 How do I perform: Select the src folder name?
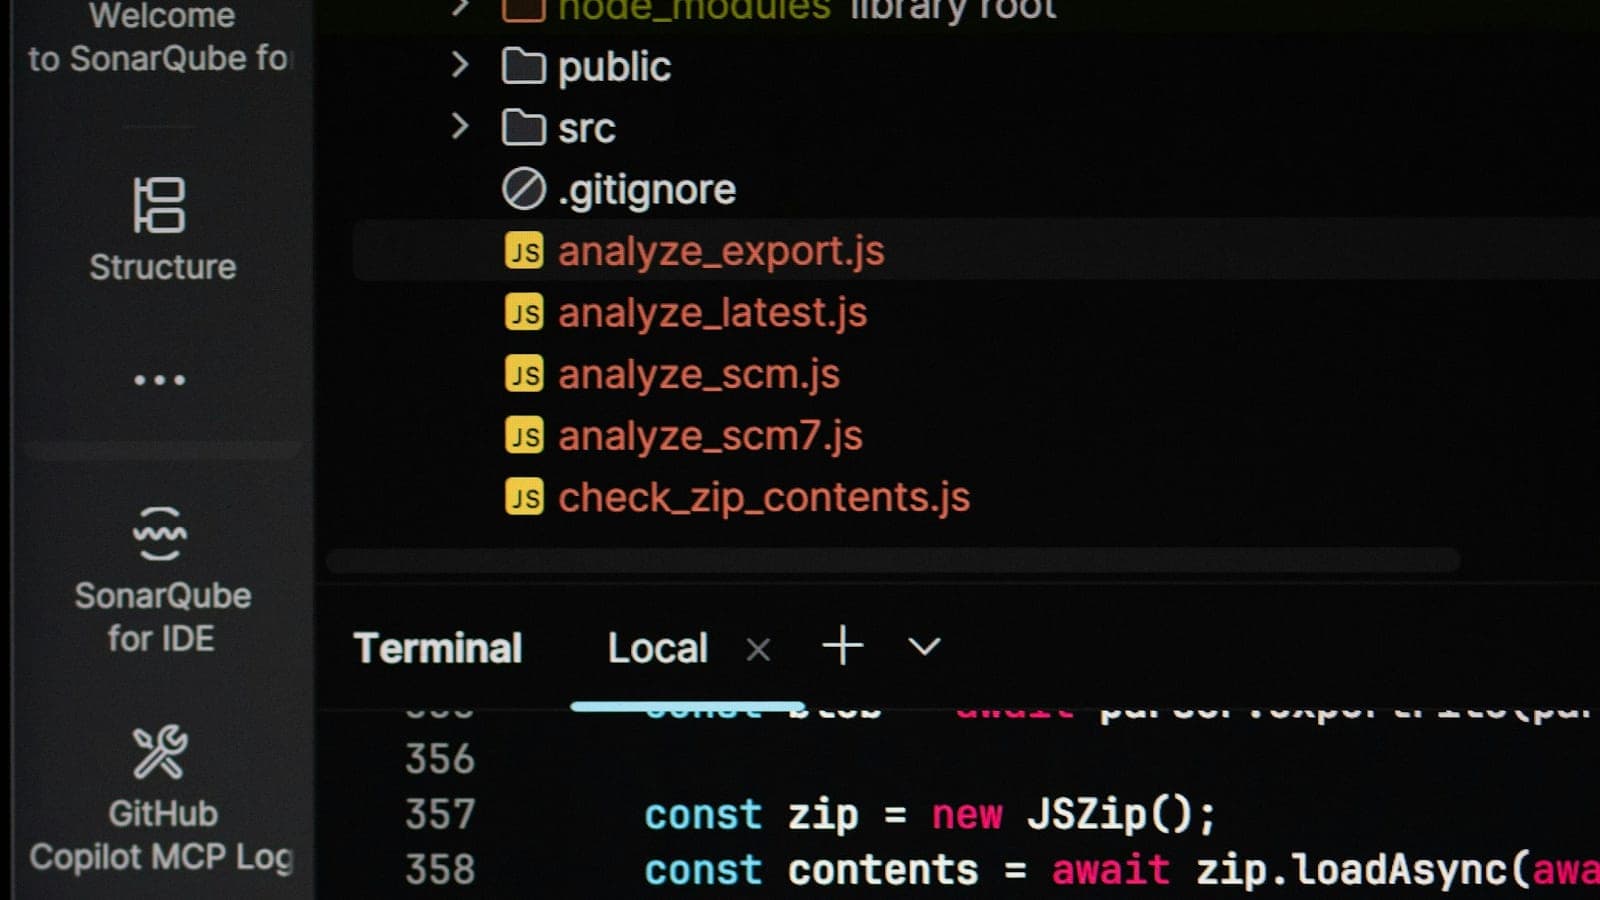click(586, 129)
